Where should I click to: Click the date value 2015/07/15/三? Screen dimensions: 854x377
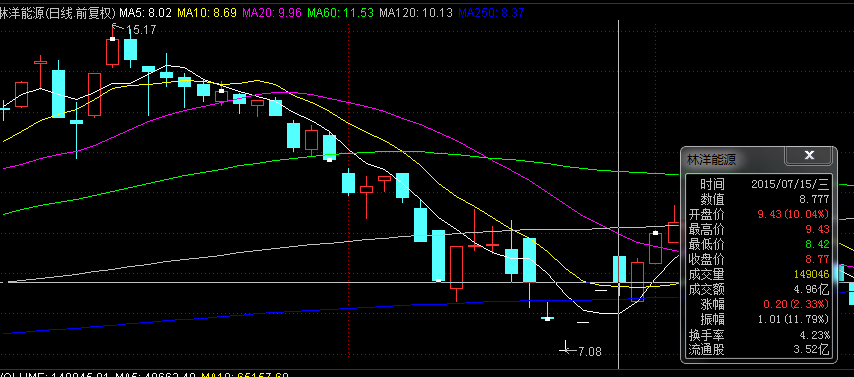790,184
